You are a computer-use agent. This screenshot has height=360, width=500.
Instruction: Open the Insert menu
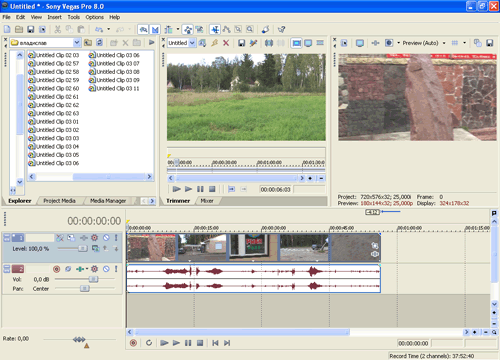click(54, 17)
